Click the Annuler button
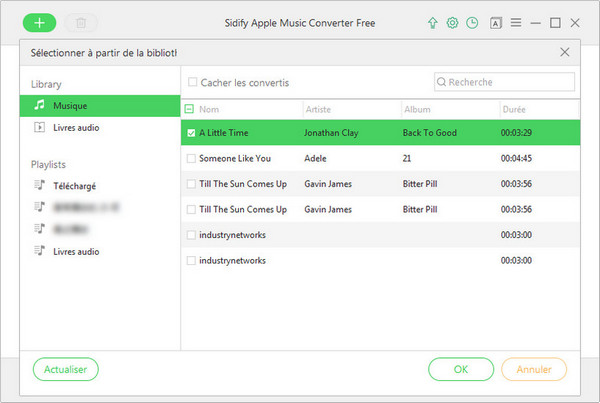 pyautogui.click(x=534, y=369)
